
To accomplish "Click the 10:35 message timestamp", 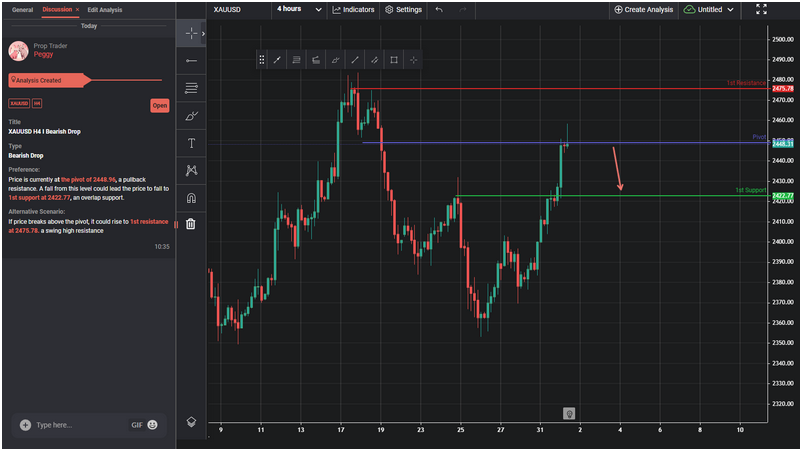I will coord(162,246).
